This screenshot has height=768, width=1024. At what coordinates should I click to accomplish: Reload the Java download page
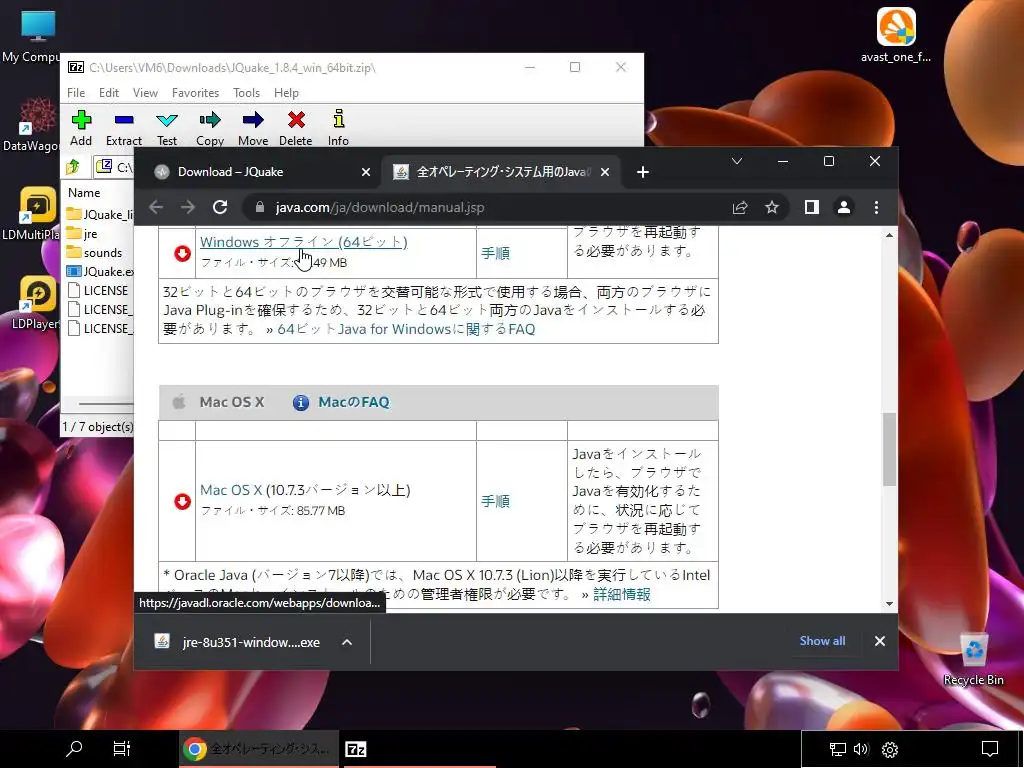point(220,207)
